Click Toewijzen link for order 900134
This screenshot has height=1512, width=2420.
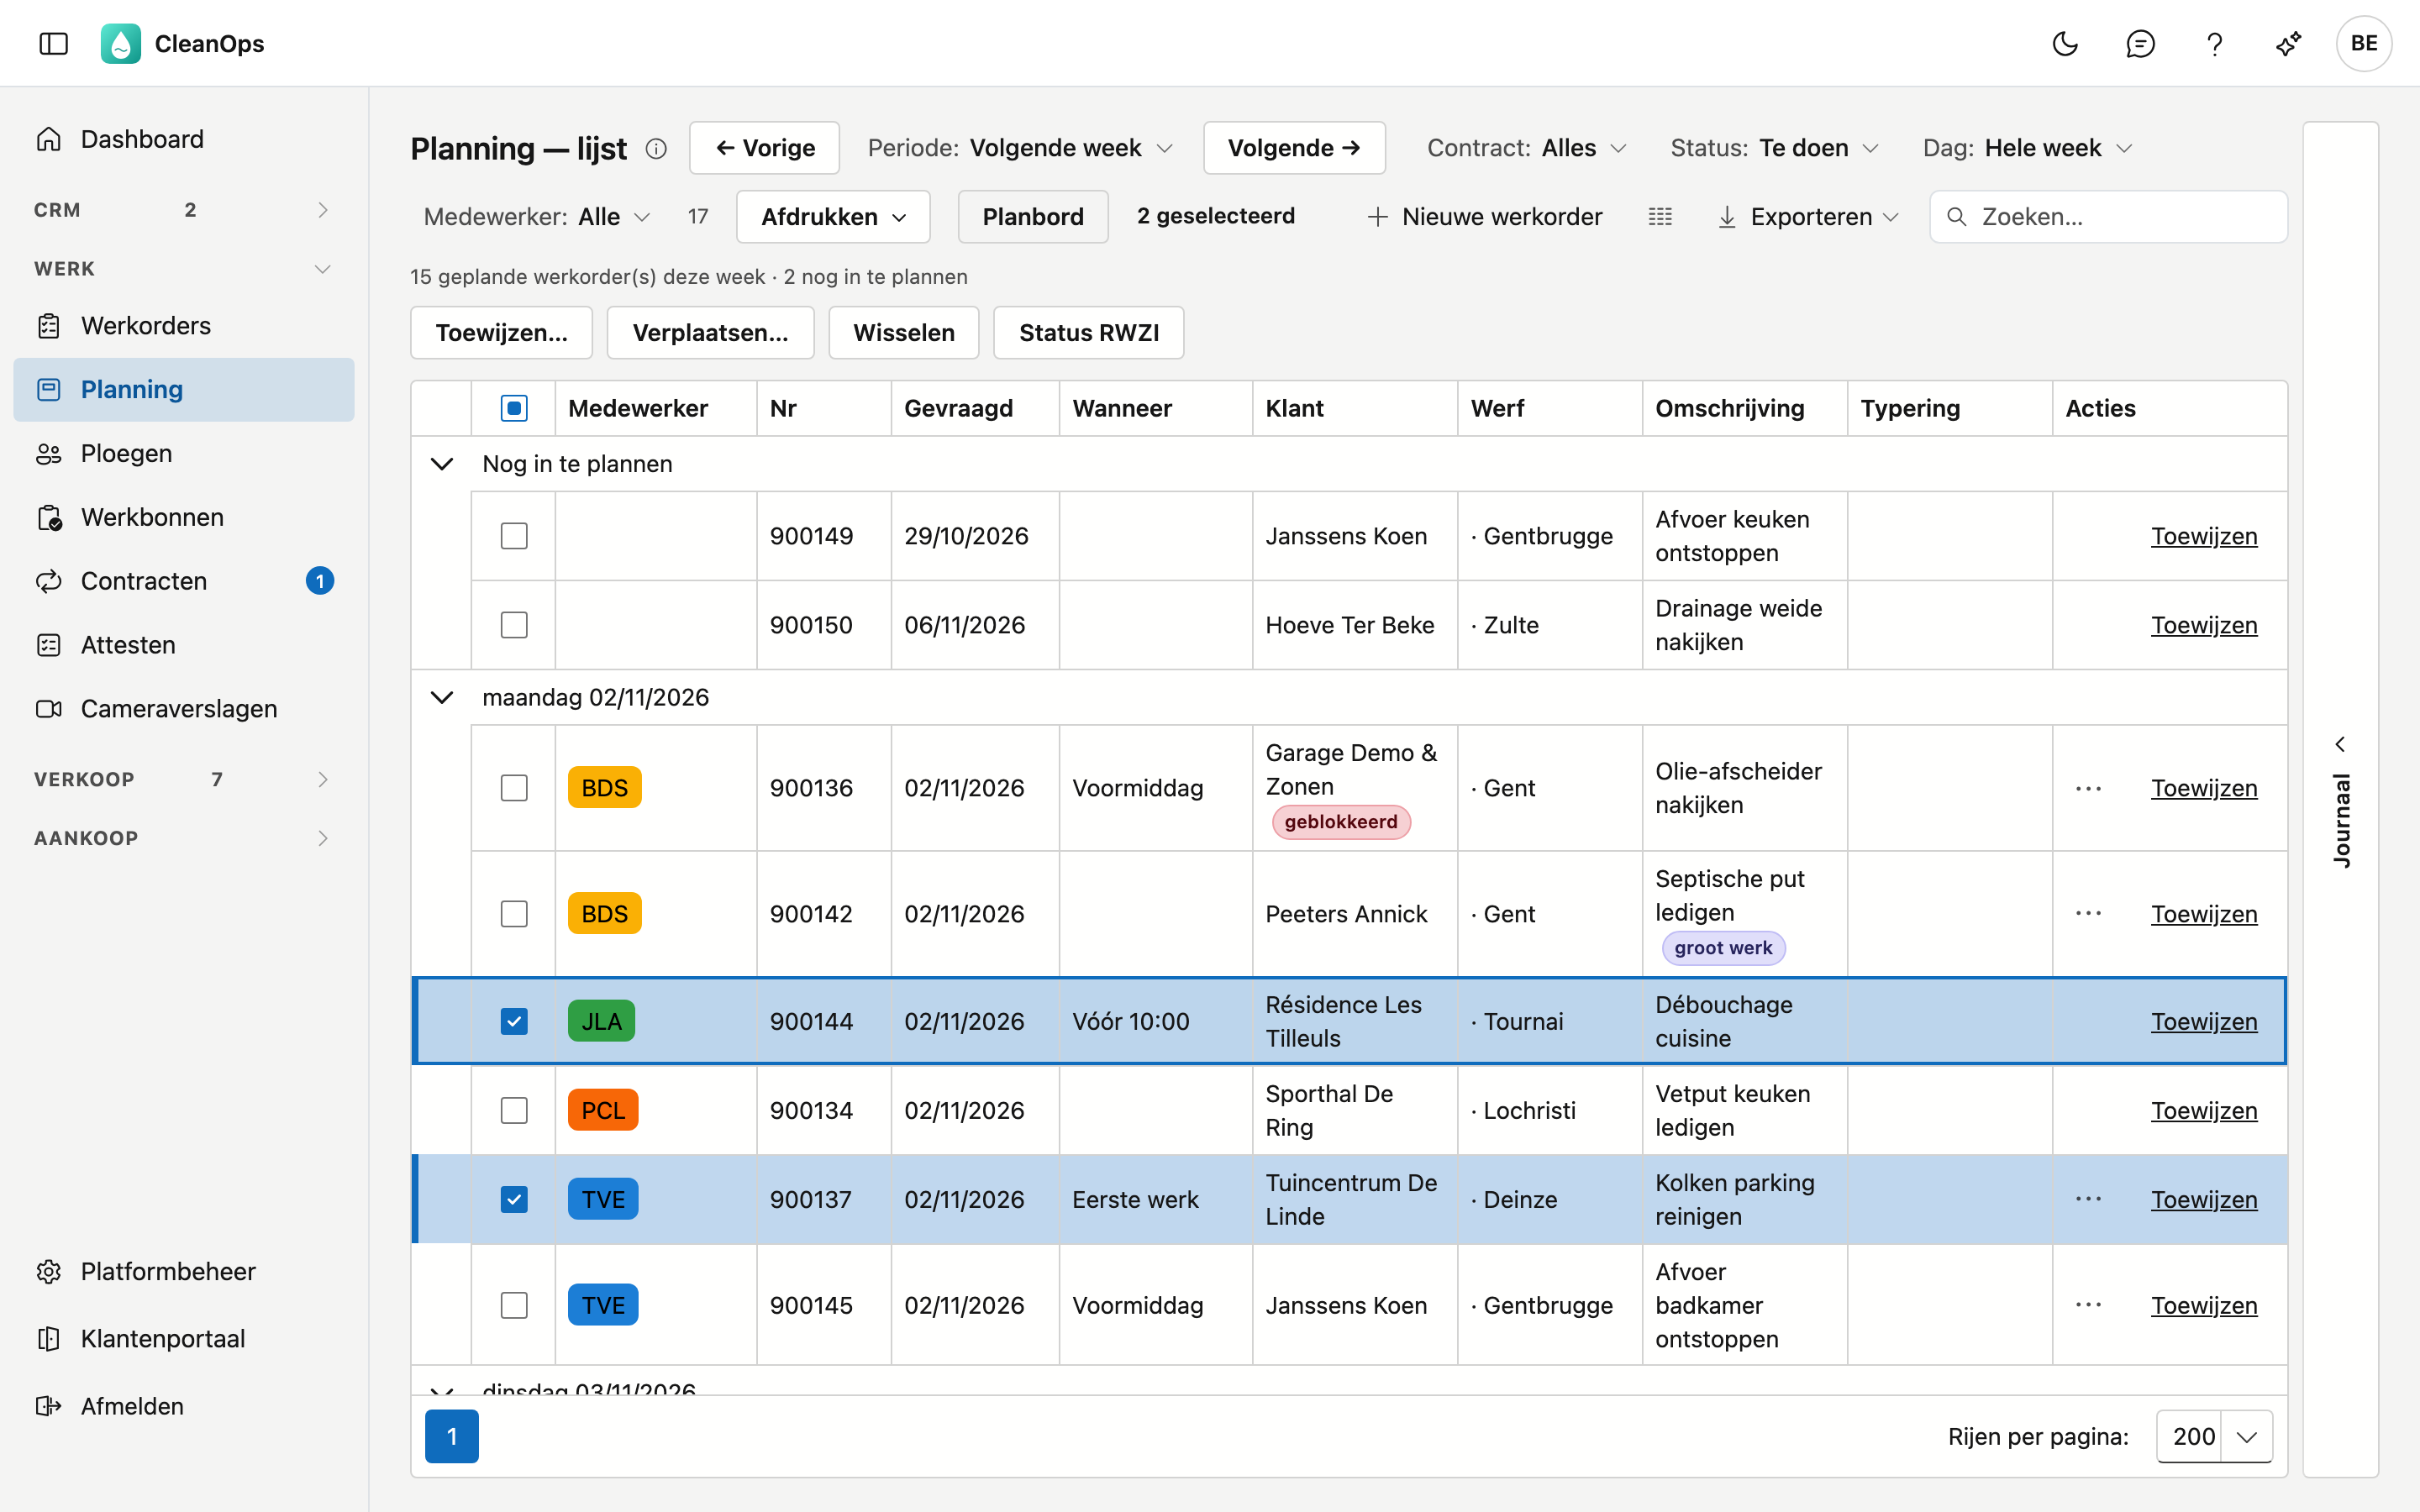pos(2204,1110)
